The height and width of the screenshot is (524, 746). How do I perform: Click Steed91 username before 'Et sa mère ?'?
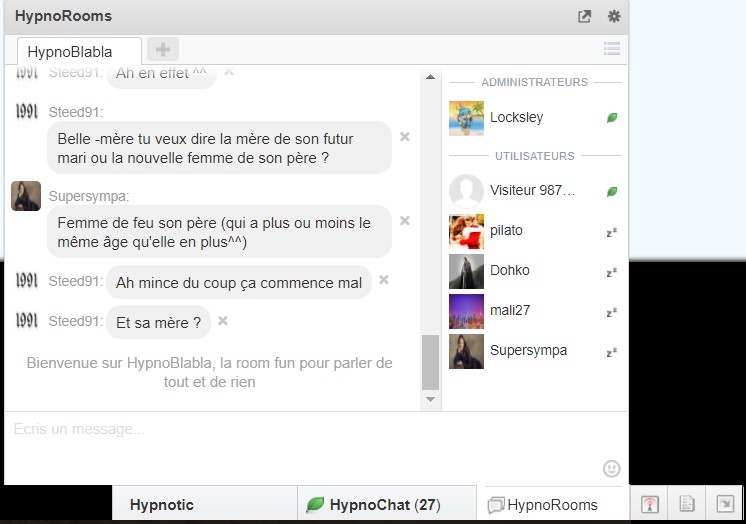[76, 321]
